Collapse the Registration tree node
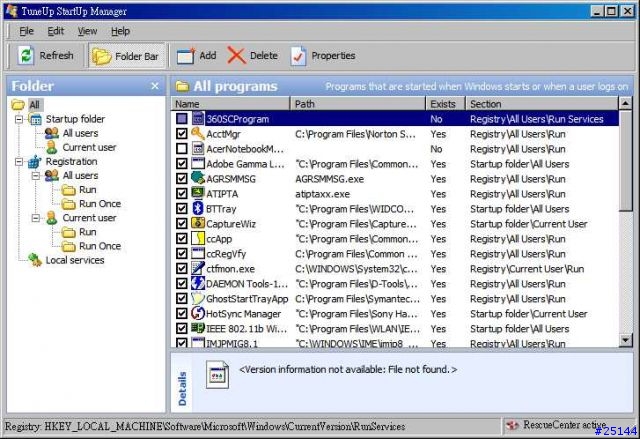 (19, 162)
